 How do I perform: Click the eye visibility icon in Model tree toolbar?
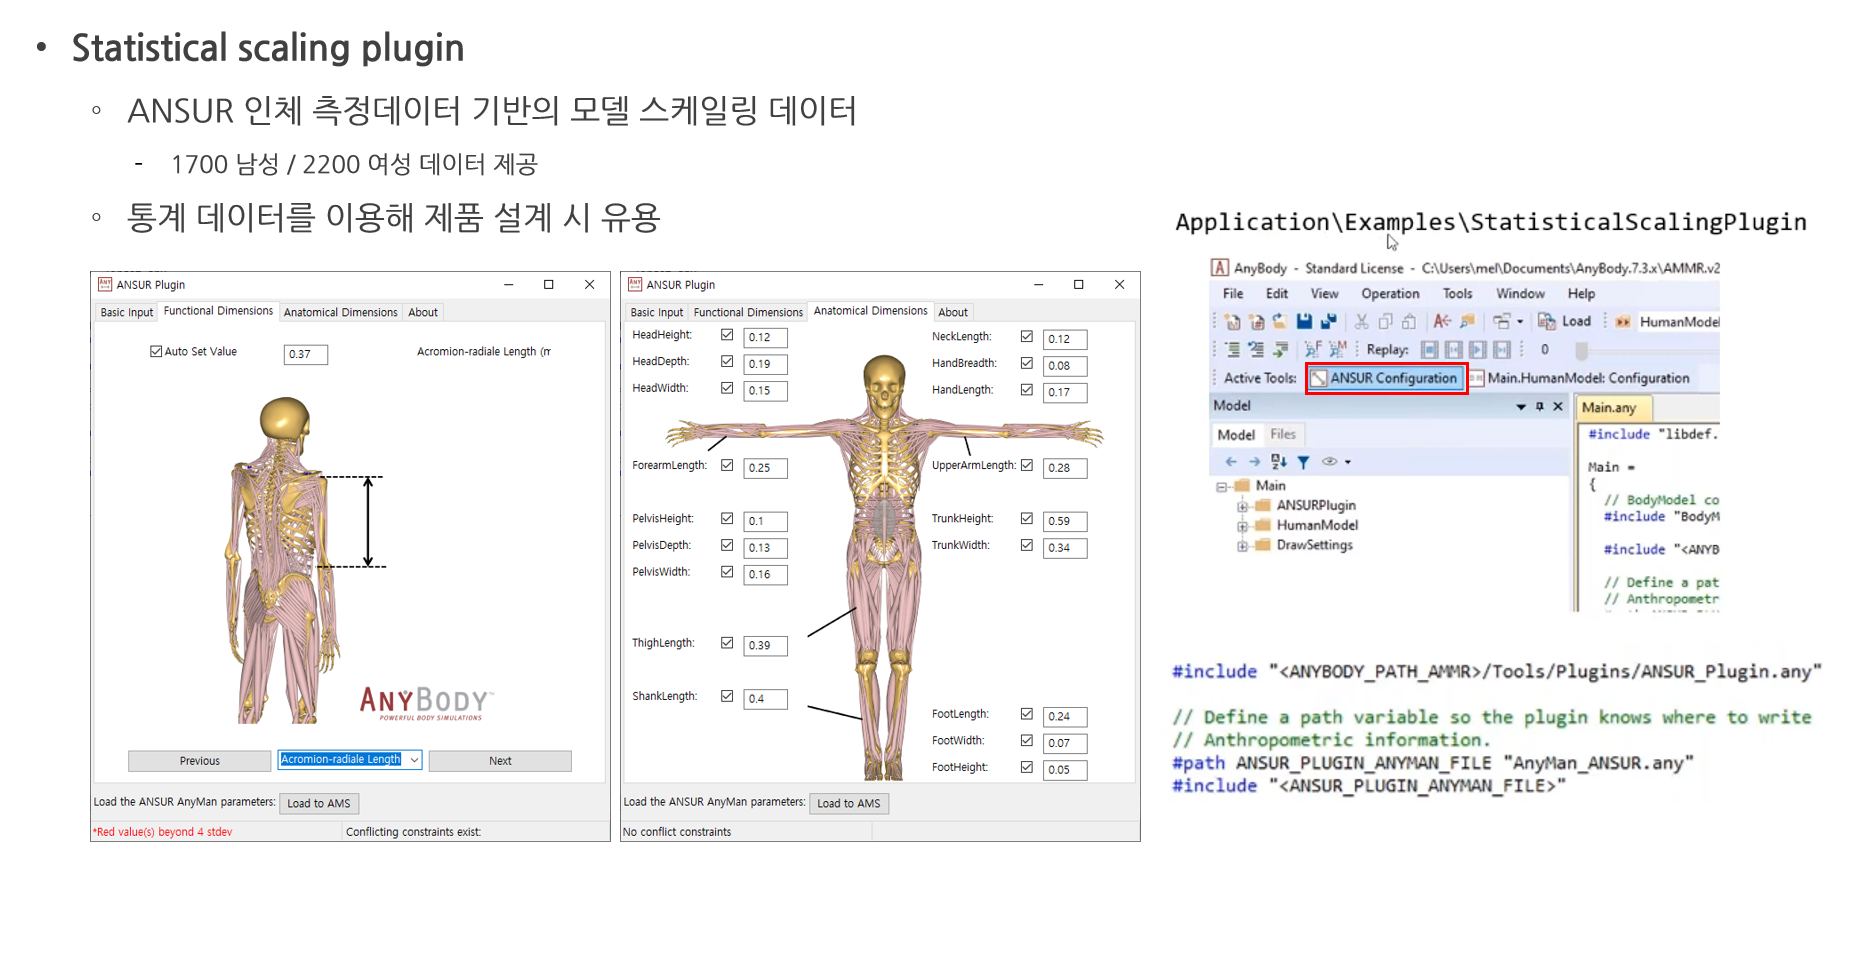click(x=1329, y=462)
